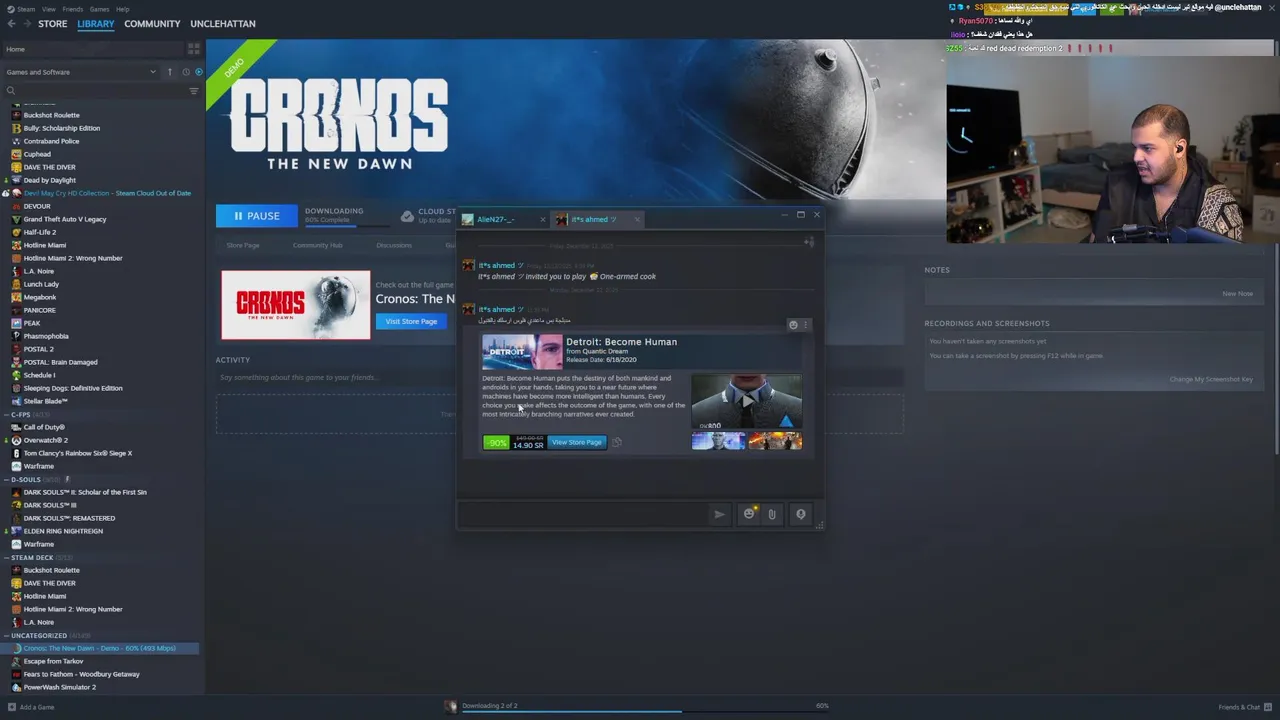Close the it's ahmed chat tab
This screenshot has height=720, width=1280.
pos(637,219)
